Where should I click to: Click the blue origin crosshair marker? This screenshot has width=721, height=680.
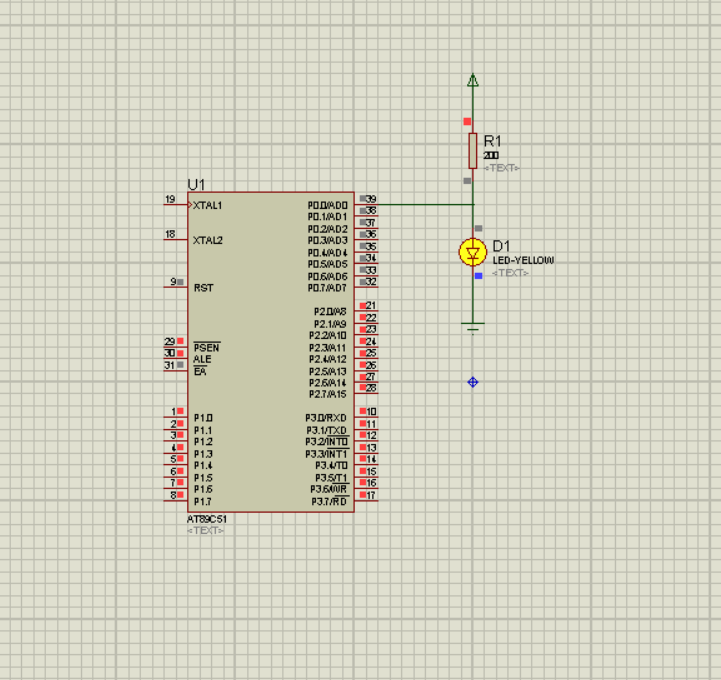coord(473,382)
